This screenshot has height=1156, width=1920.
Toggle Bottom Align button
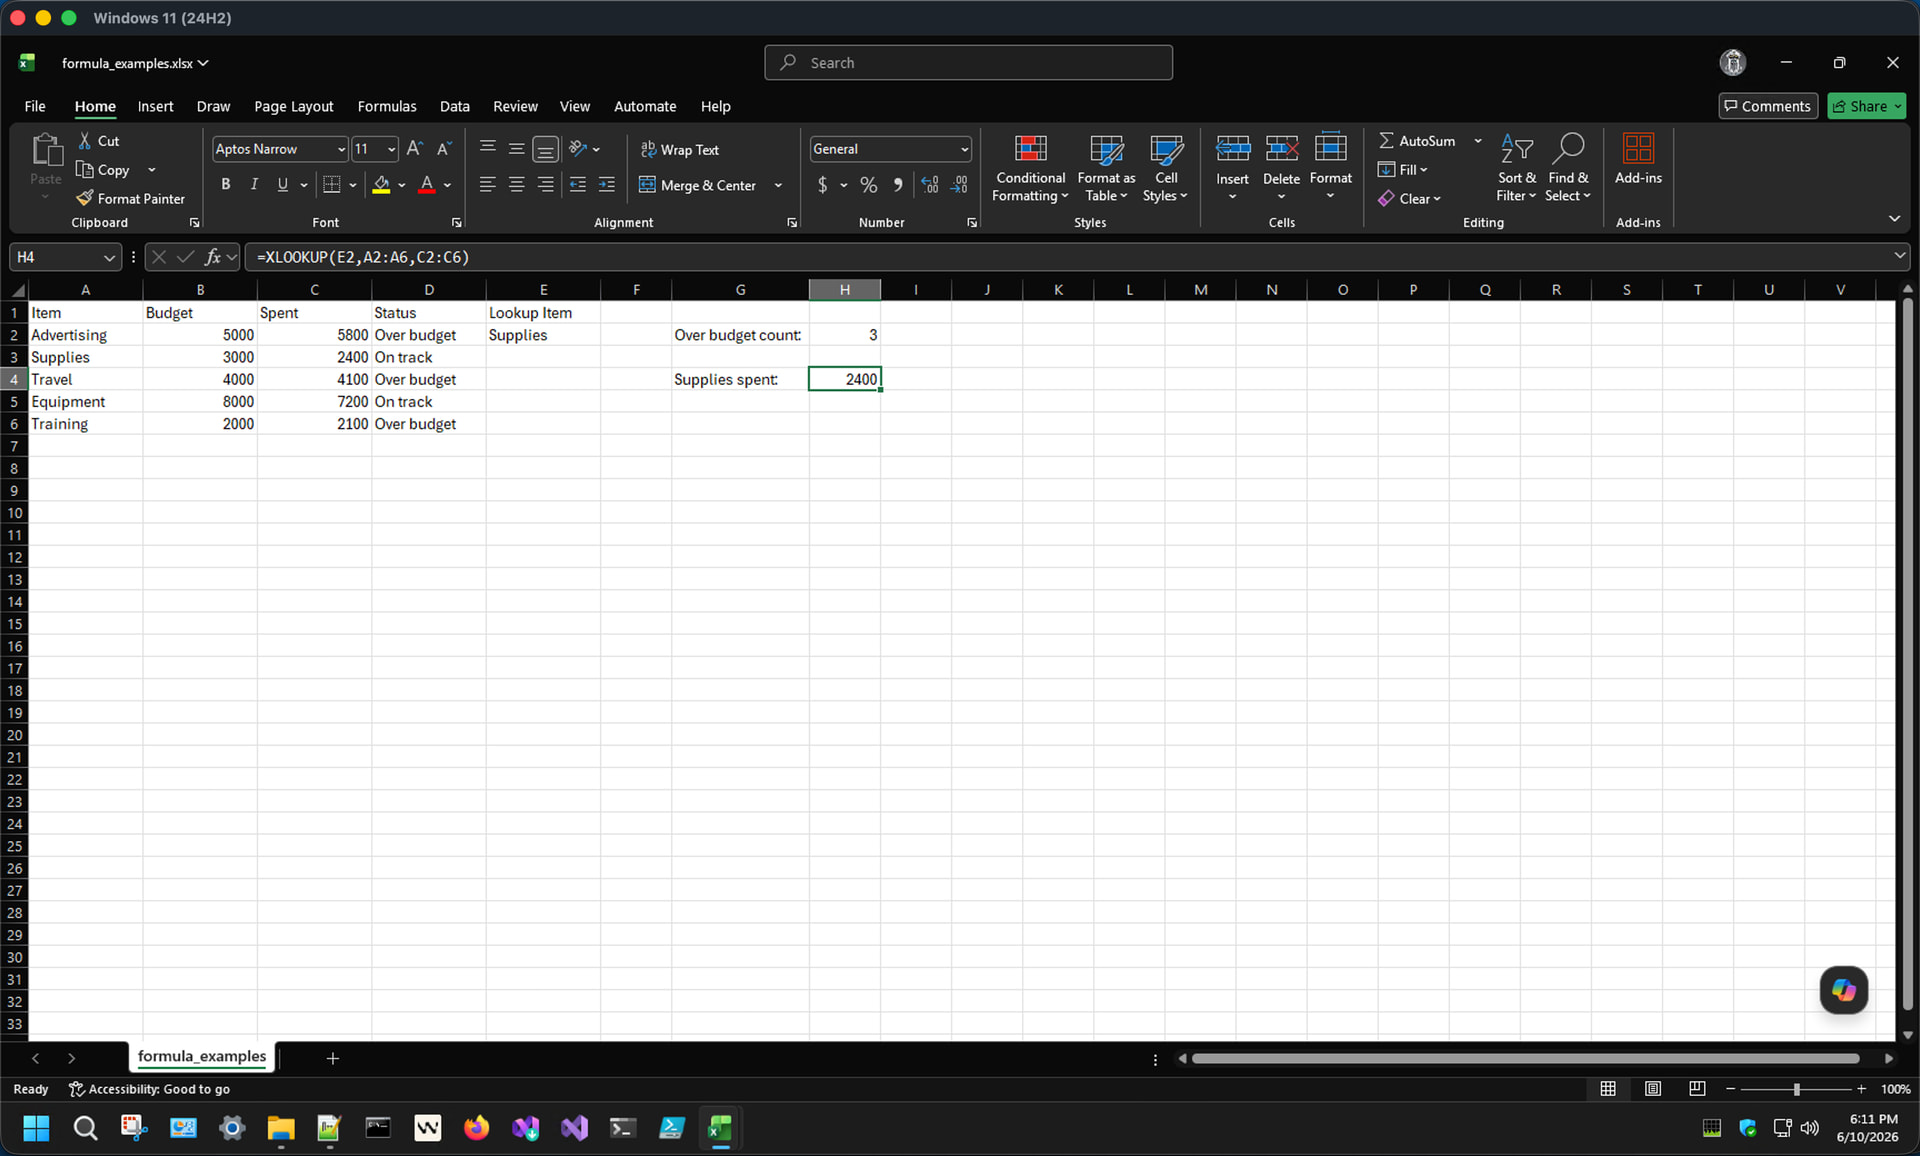click(x=545, y=148)
